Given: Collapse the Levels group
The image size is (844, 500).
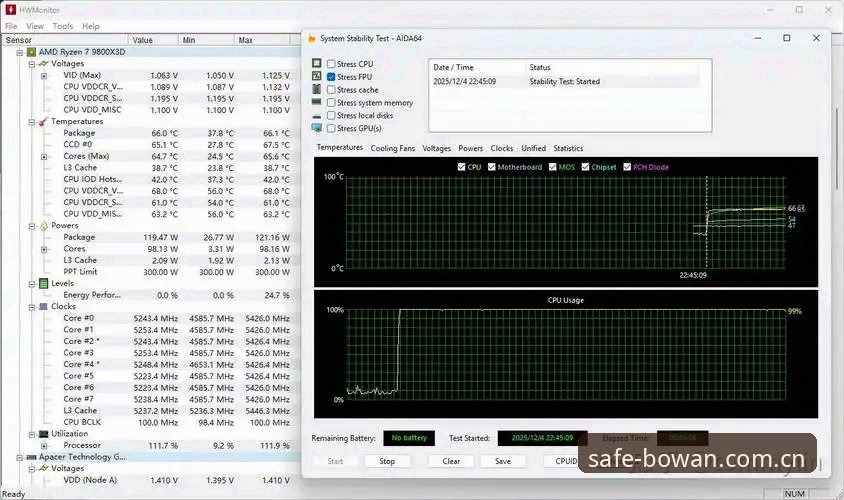Looking at the screenshot, I should click(x=32, y=284).
